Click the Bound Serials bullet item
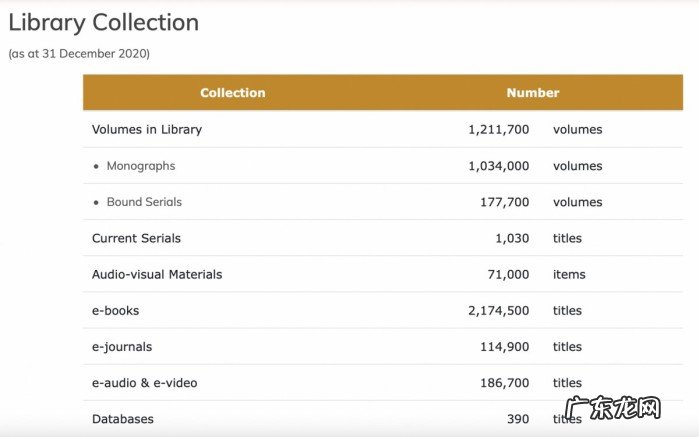This screenshot has height=437, width=699. tap(144, 202)
